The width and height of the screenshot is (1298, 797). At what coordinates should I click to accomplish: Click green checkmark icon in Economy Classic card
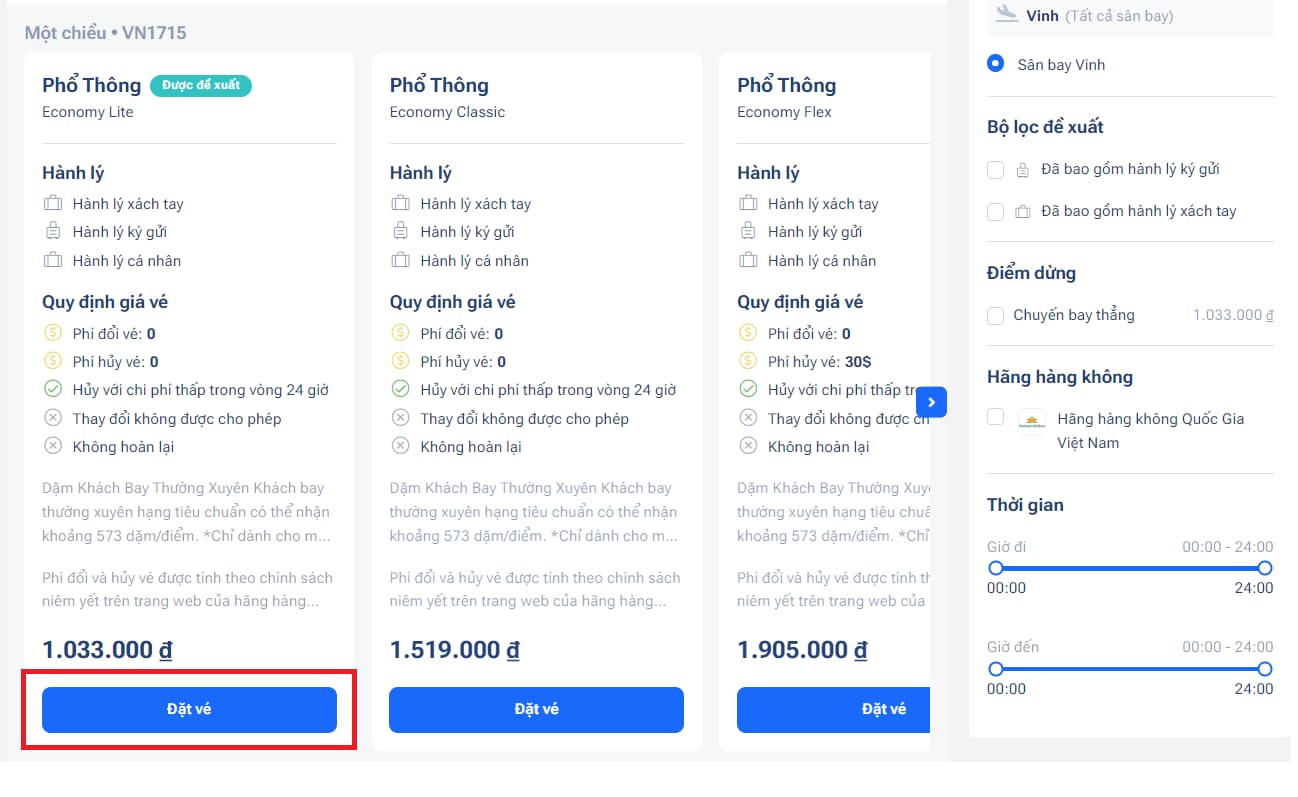point(400,389)
